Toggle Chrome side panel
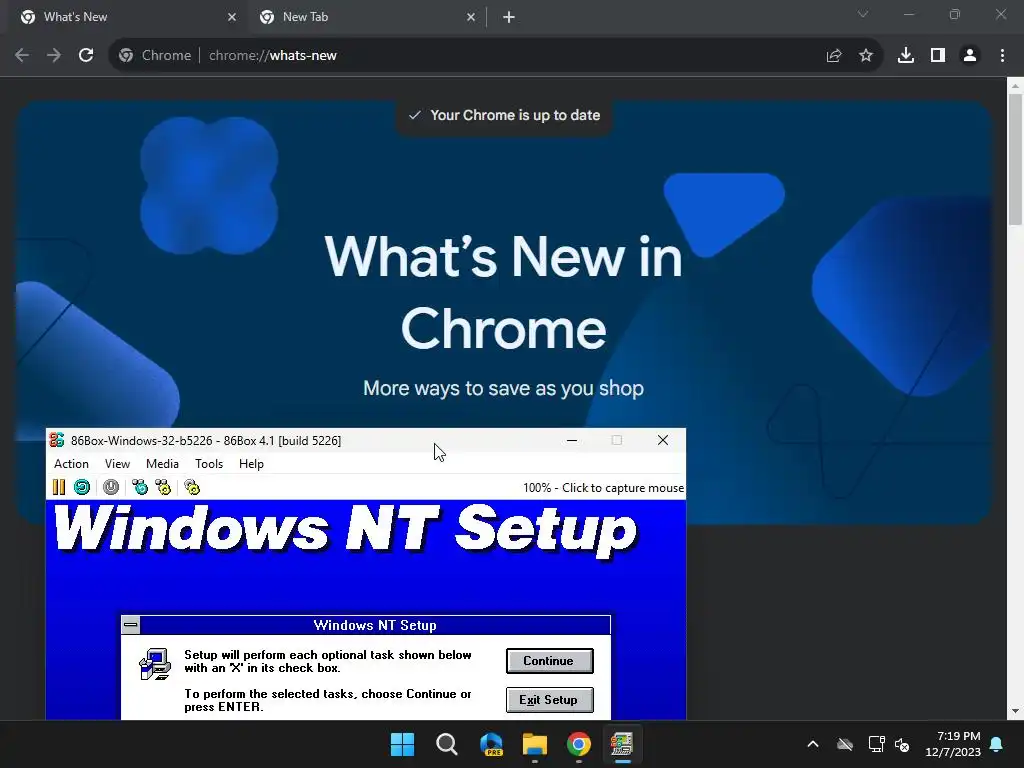1024x768 pixels. click(938, 56)
